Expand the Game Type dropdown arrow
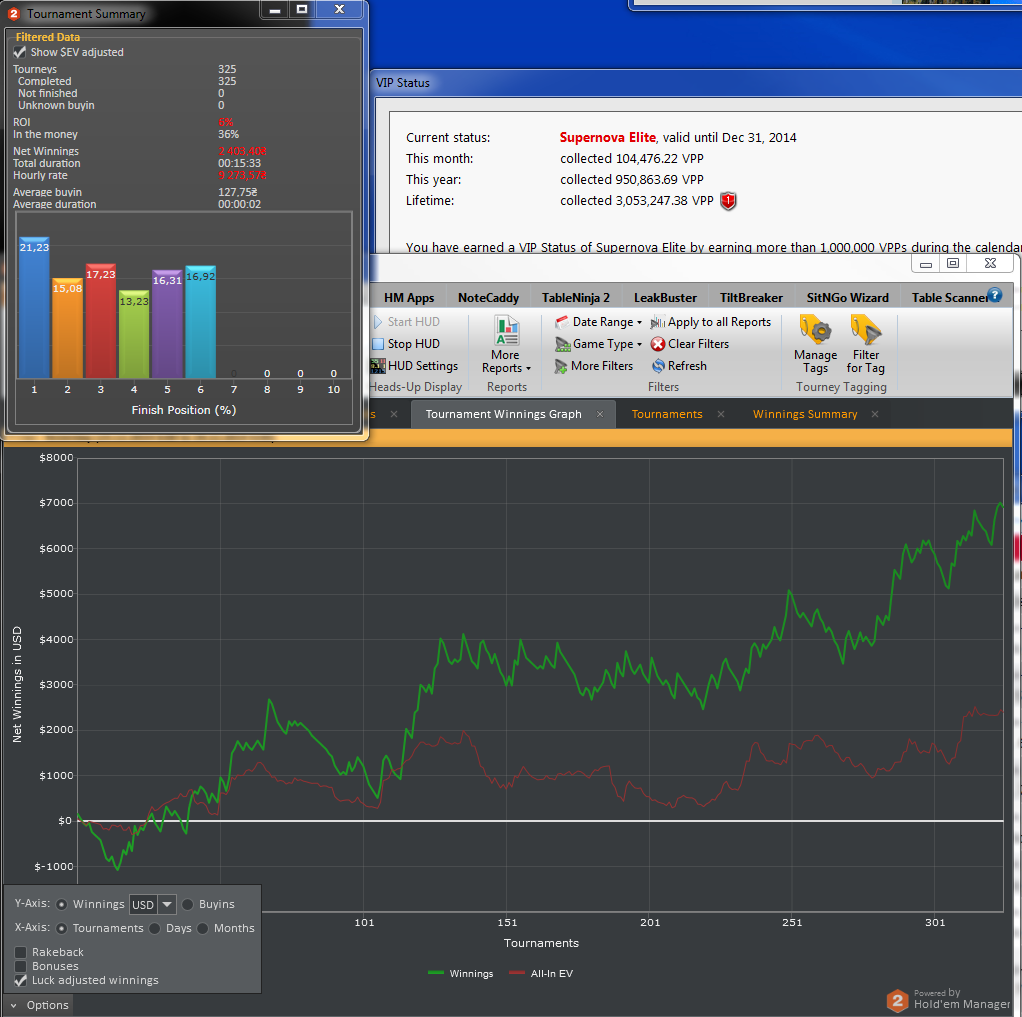 point(639,345)
